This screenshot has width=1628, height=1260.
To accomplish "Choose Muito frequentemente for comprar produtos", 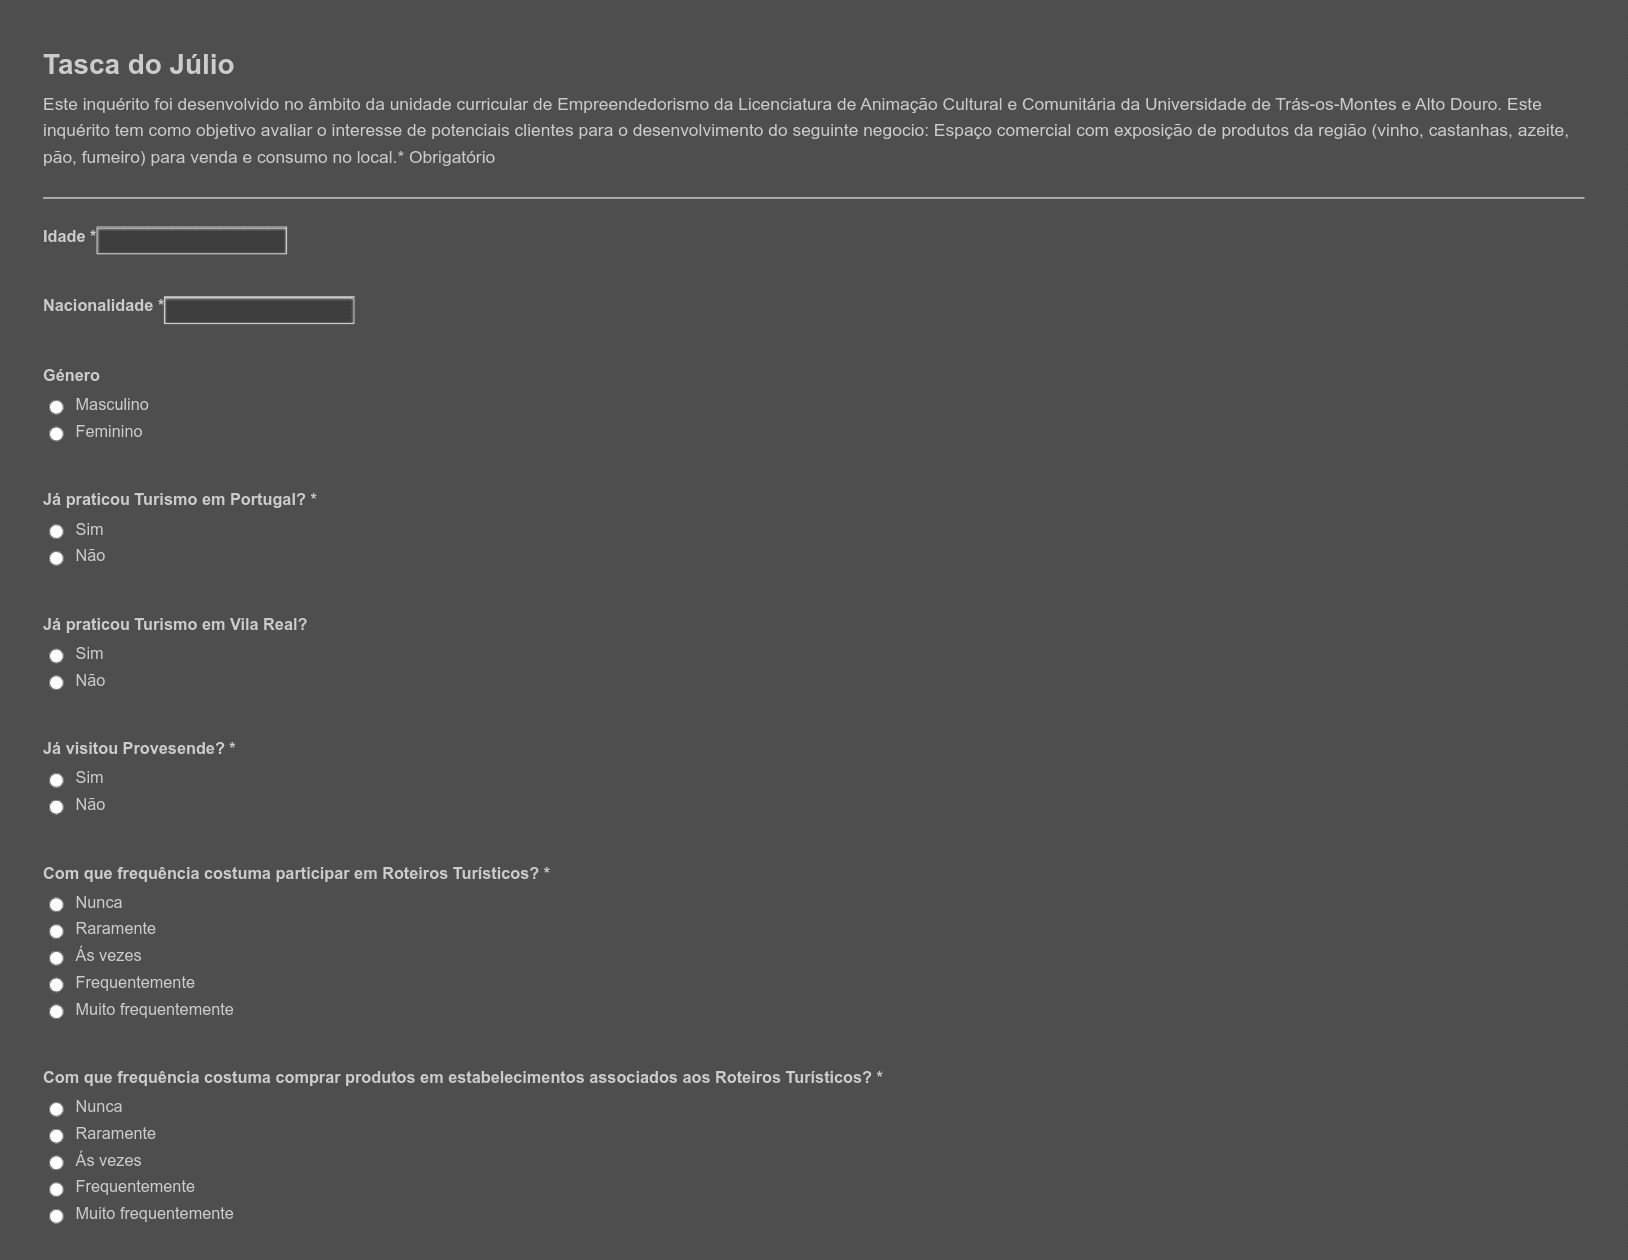I will (56, 1216).
